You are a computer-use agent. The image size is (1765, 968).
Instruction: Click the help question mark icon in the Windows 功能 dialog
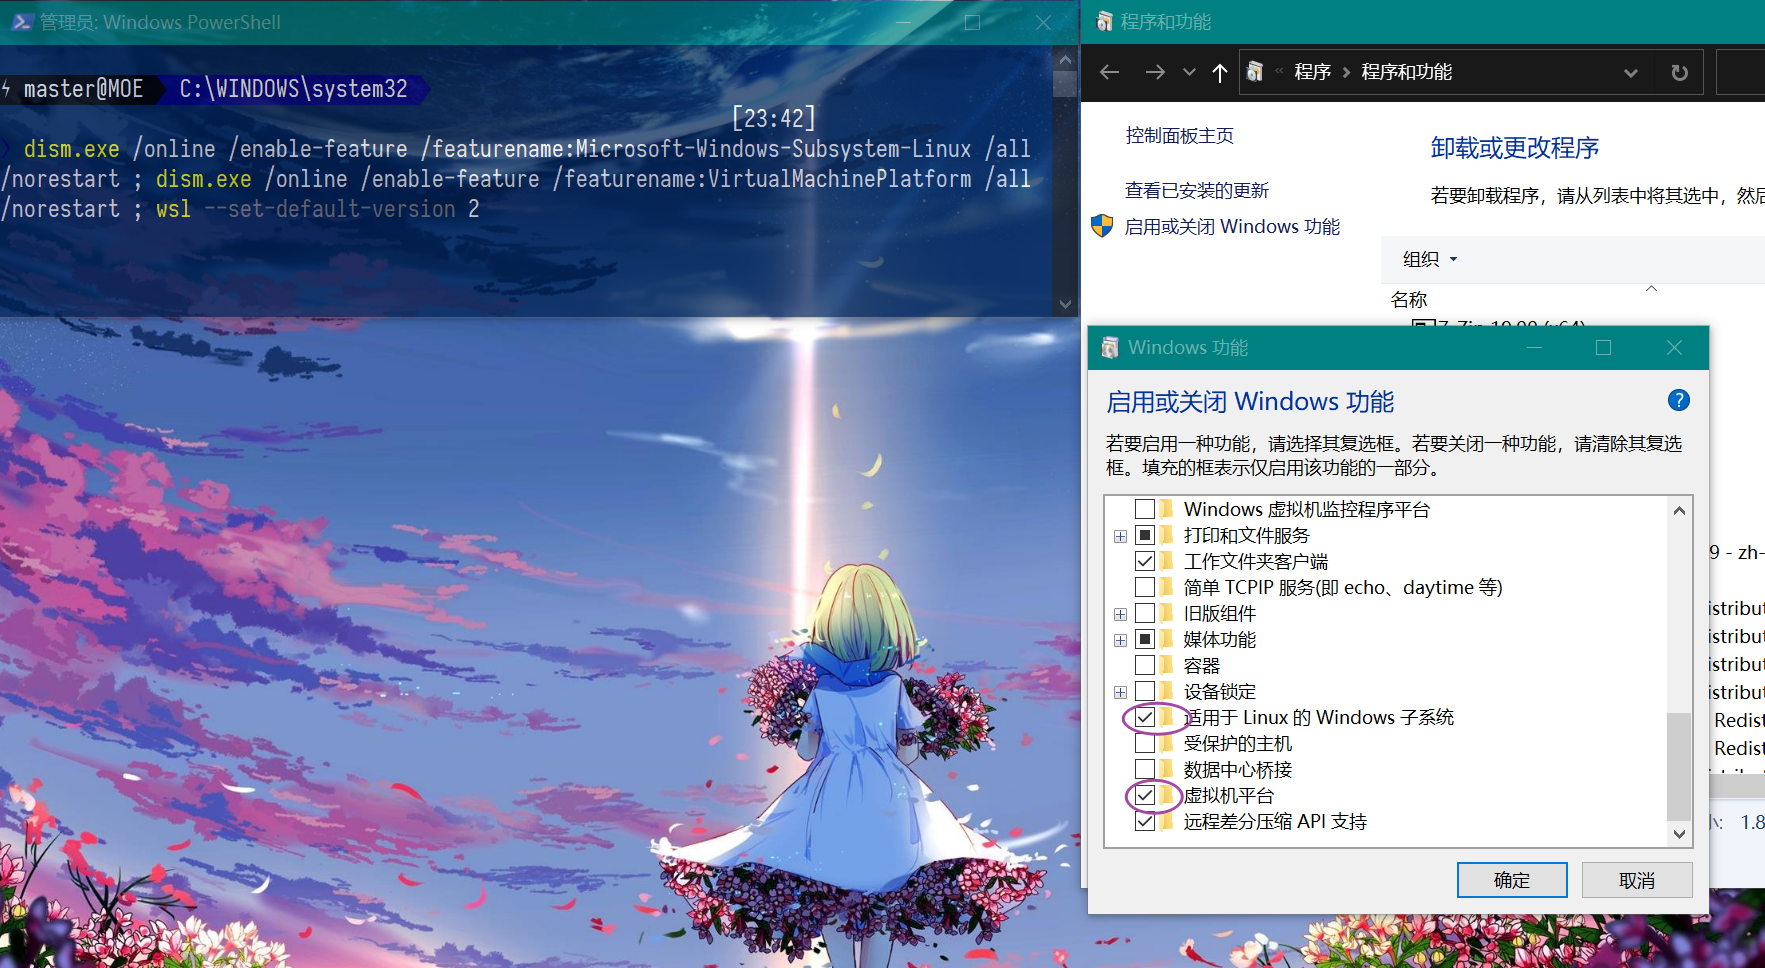pos(1679,400)
